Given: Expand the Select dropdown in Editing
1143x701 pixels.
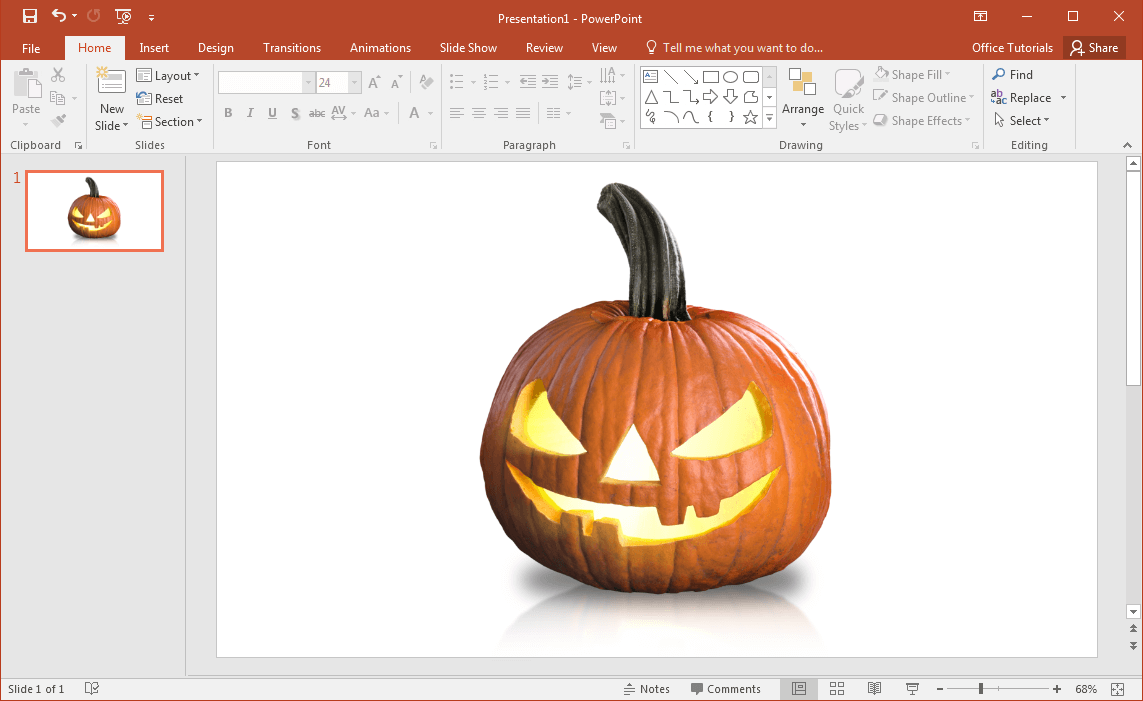Looking at the screenshot, I should (1023, 121).
